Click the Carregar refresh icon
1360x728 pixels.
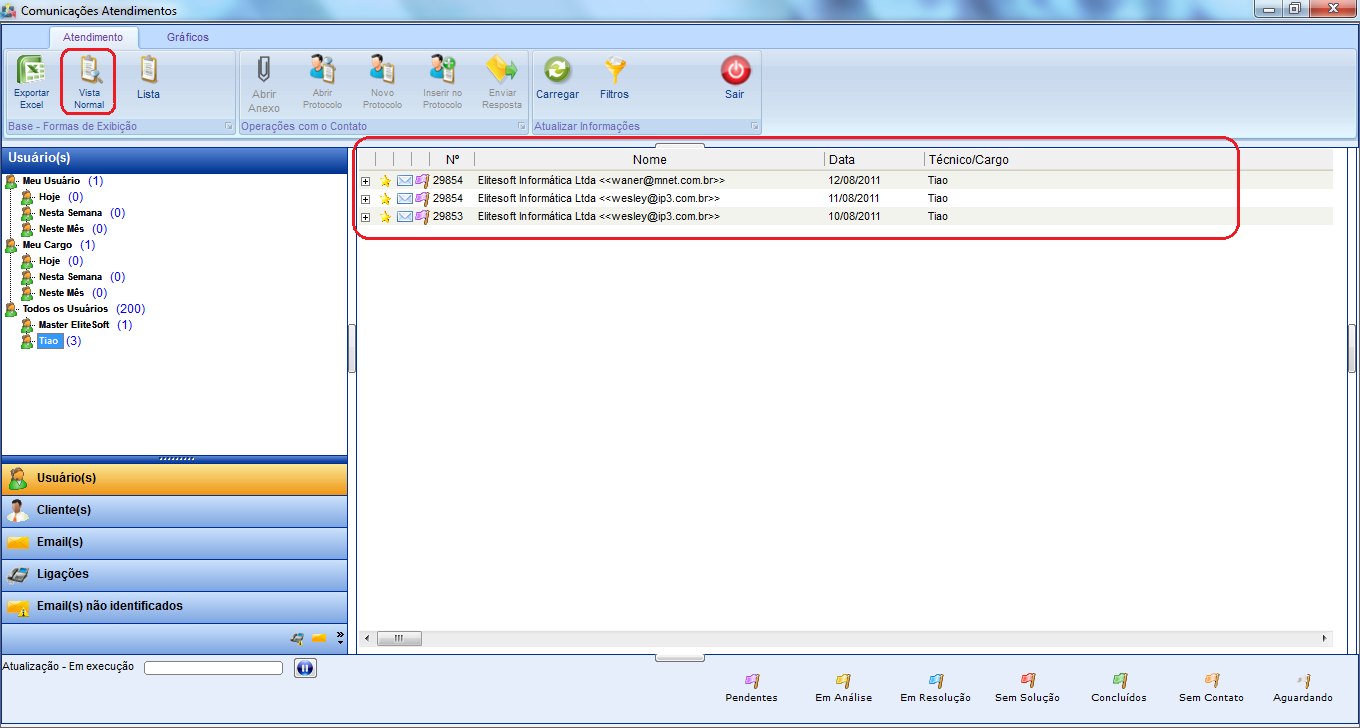[x=557, y=72]
